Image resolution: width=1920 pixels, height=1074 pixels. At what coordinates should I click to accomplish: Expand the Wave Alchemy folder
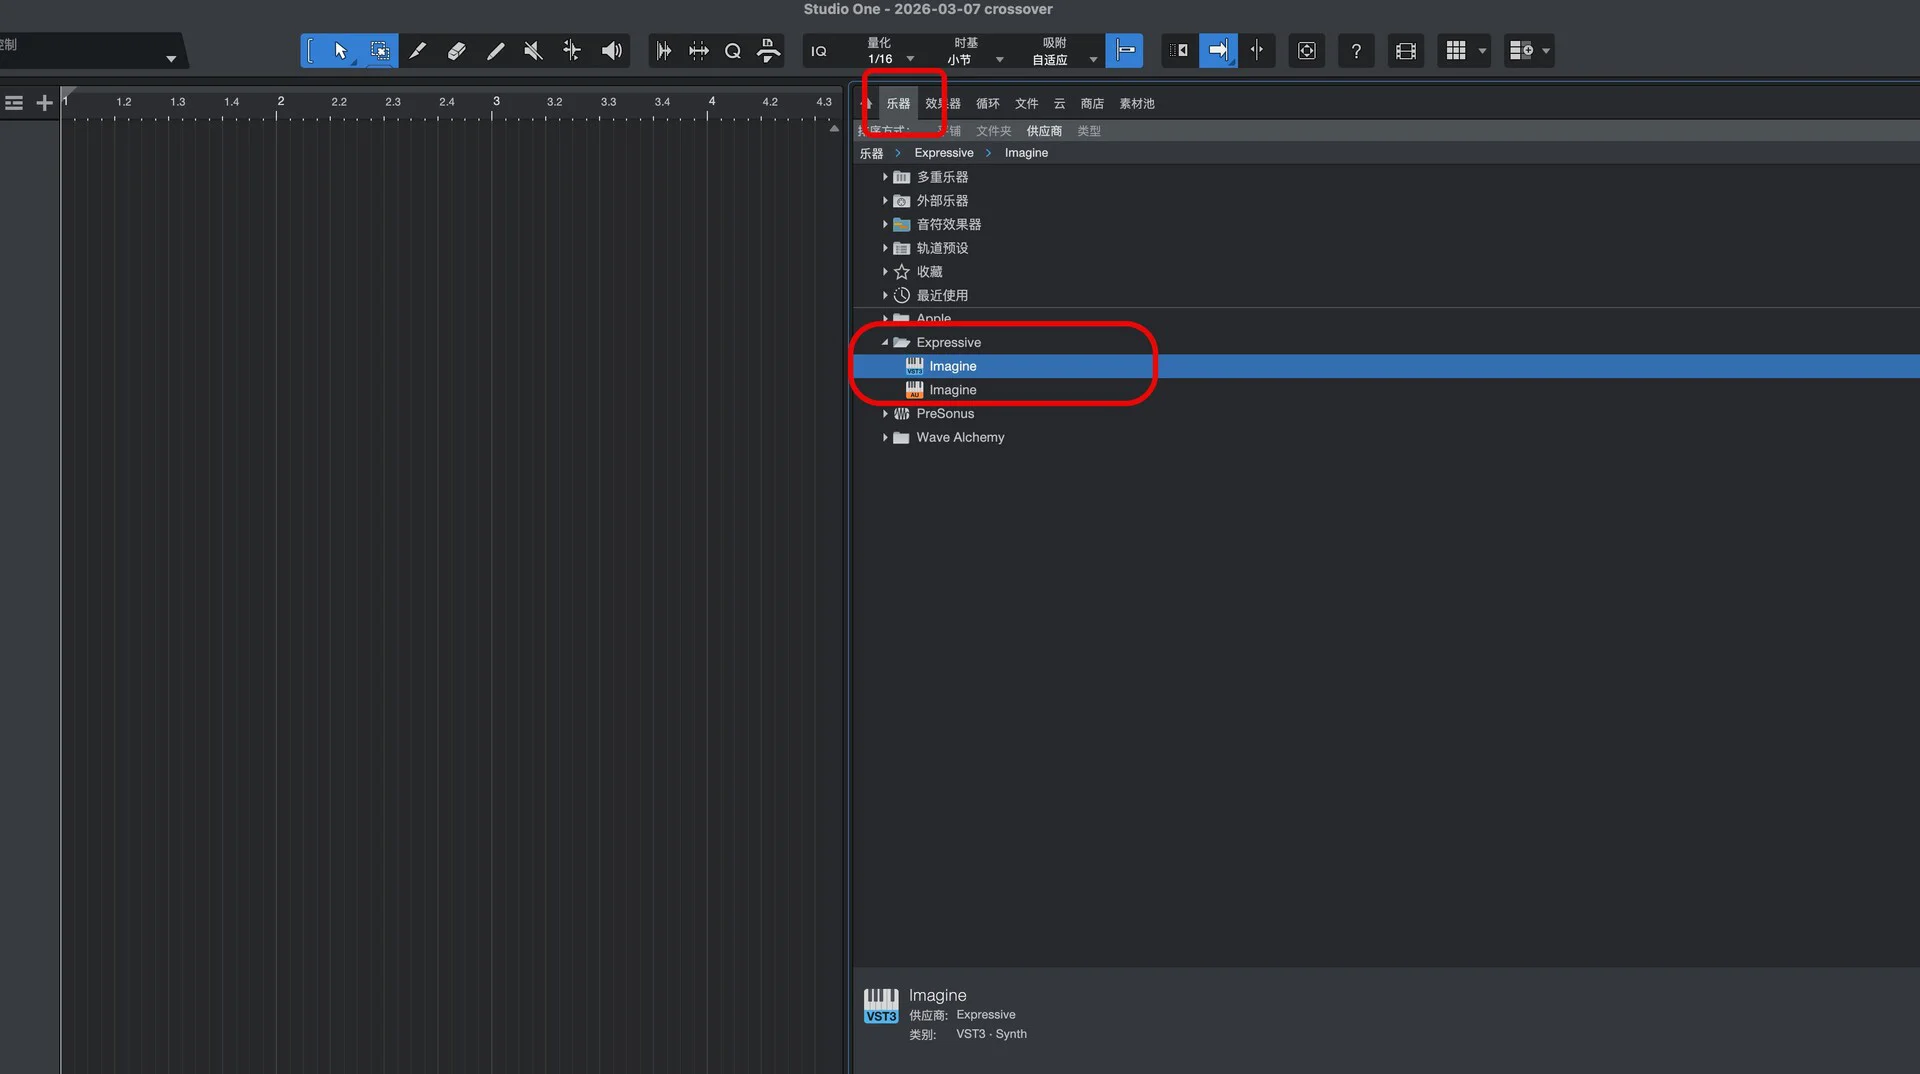click(885, 438)
